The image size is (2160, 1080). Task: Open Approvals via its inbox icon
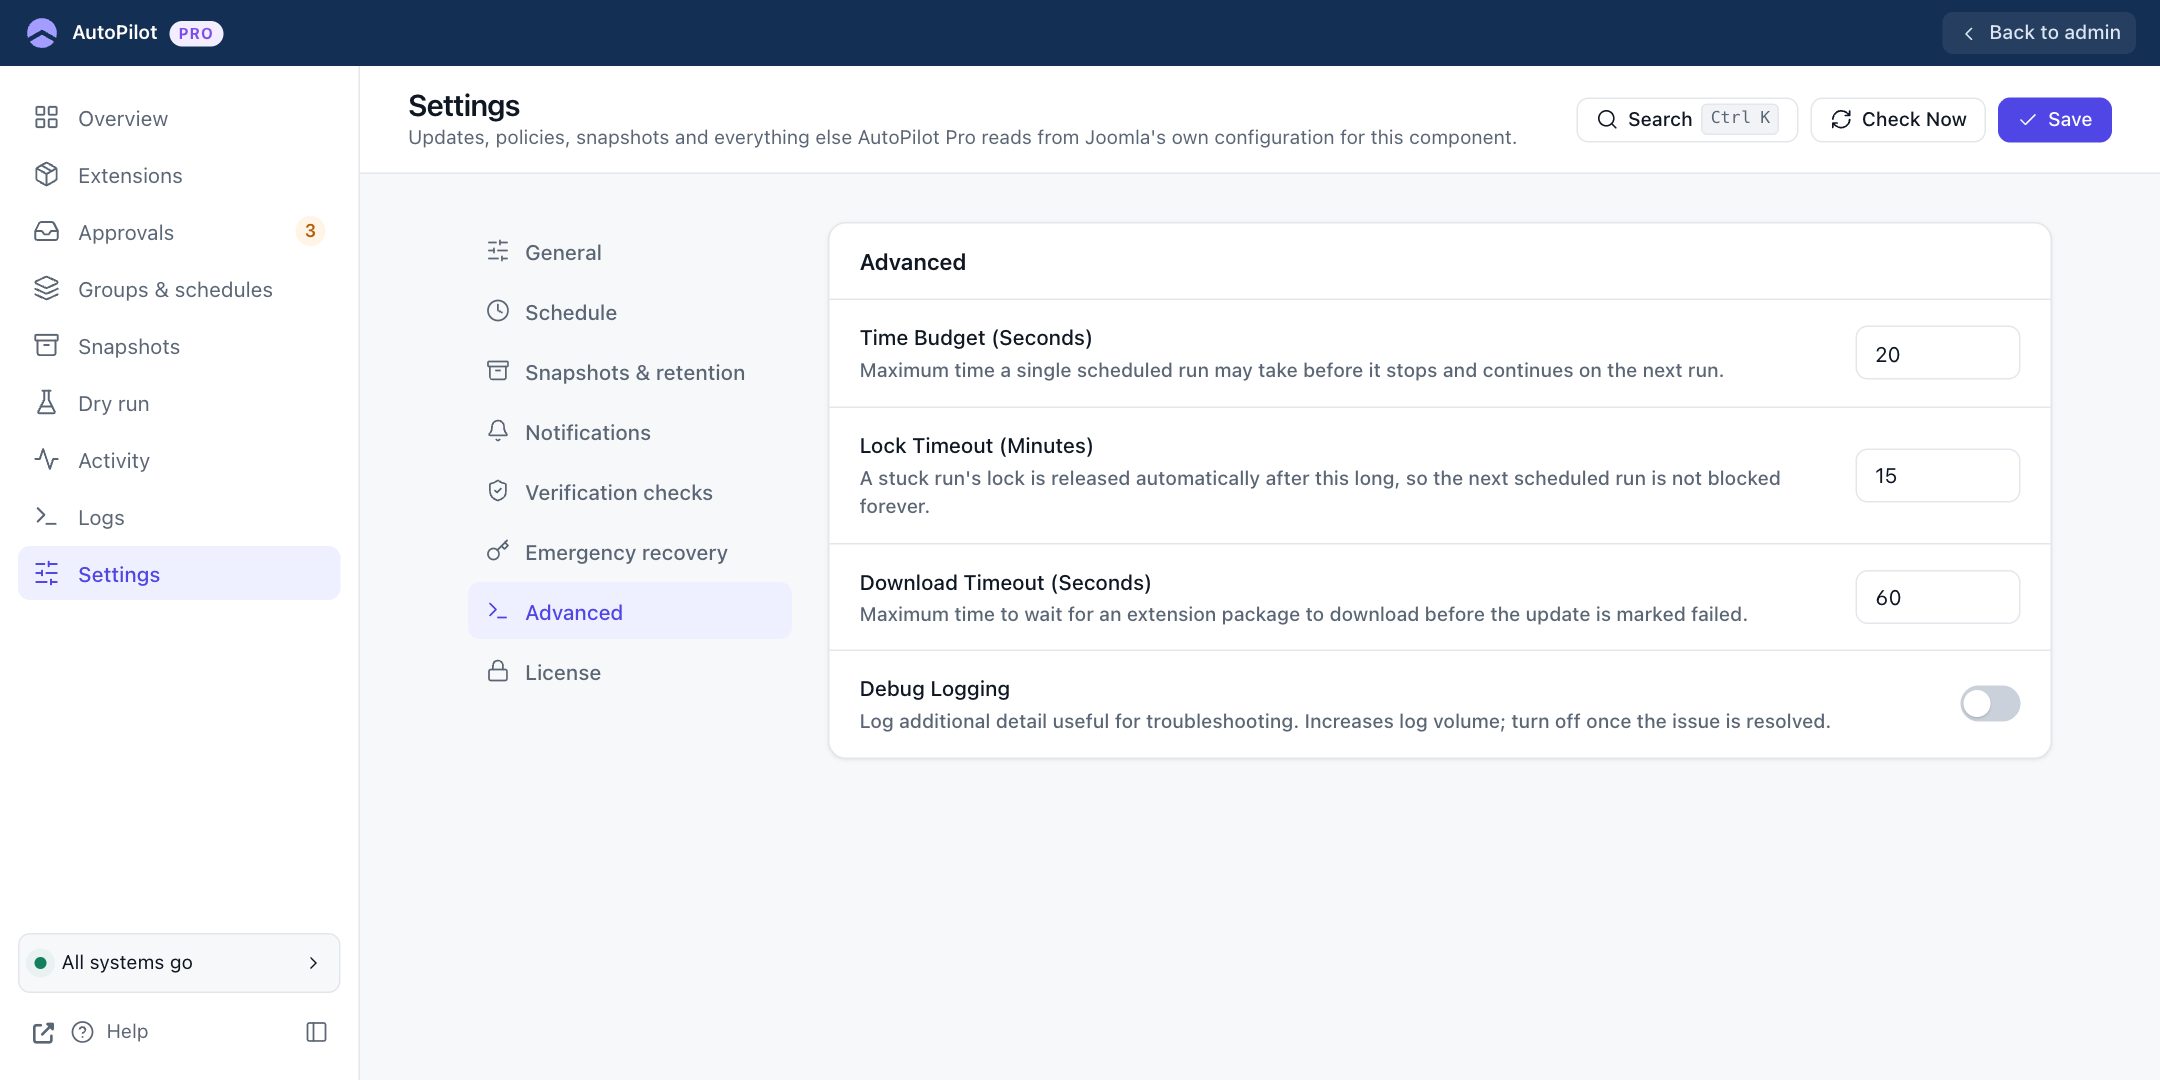46,232
